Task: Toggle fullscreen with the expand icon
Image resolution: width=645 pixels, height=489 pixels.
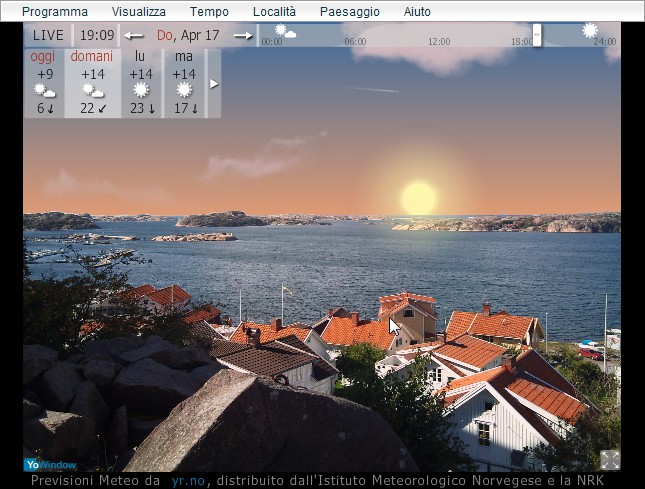Action: (x=610, y=460)
